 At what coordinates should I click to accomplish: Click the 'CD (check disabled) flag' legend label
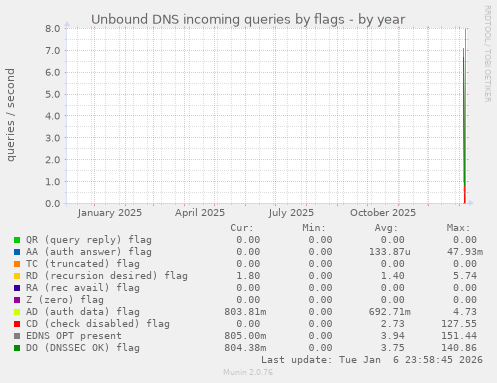(98, 324)
